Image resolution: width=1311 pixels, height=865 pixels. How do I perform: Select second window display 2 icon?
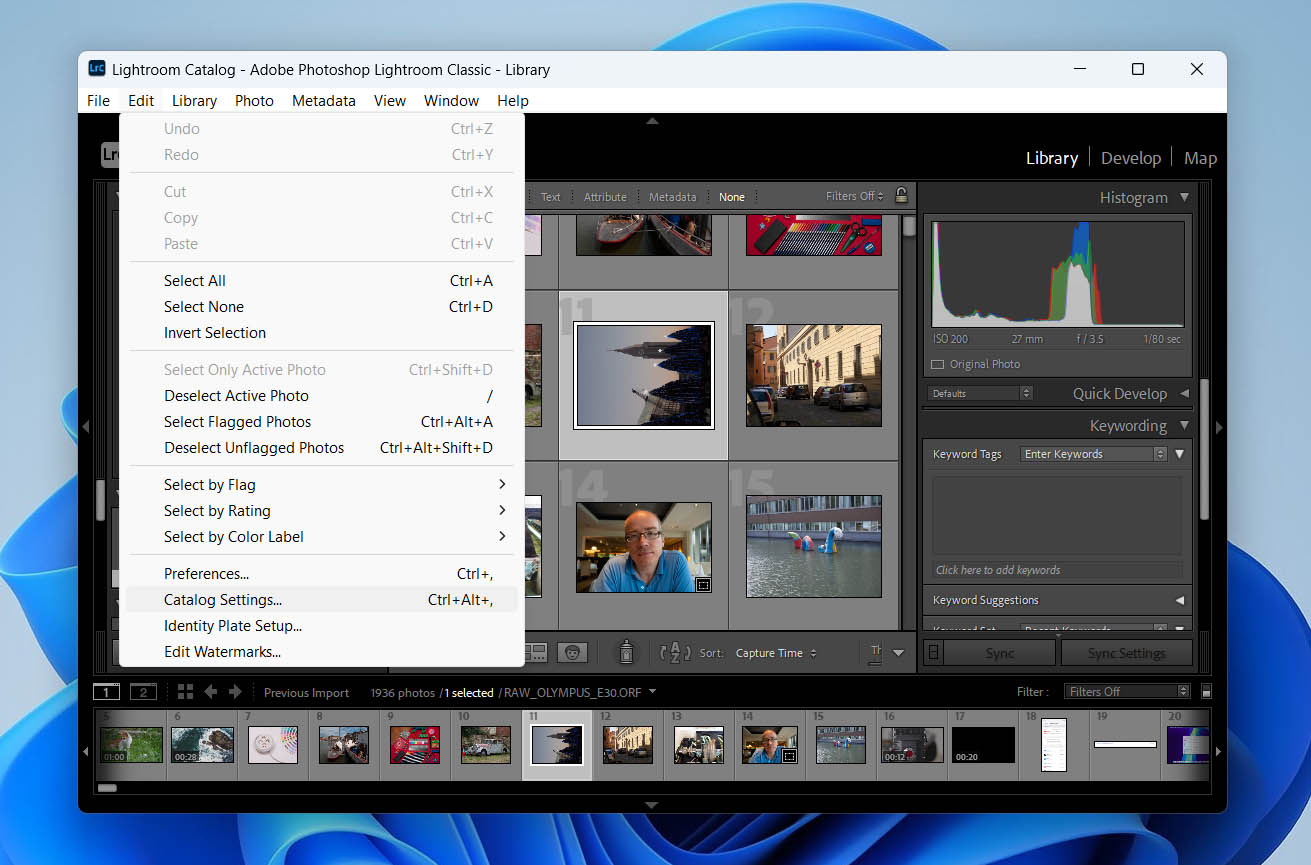coord(143,692)
